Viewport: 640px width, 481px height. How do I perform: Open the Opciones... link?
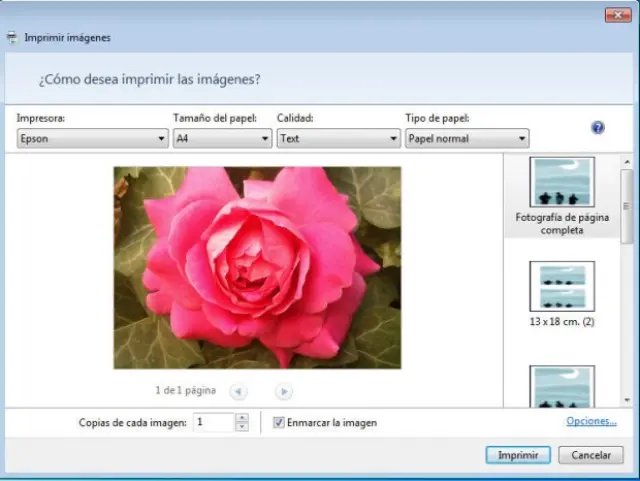pyautogui.click(x=591, y=421)
